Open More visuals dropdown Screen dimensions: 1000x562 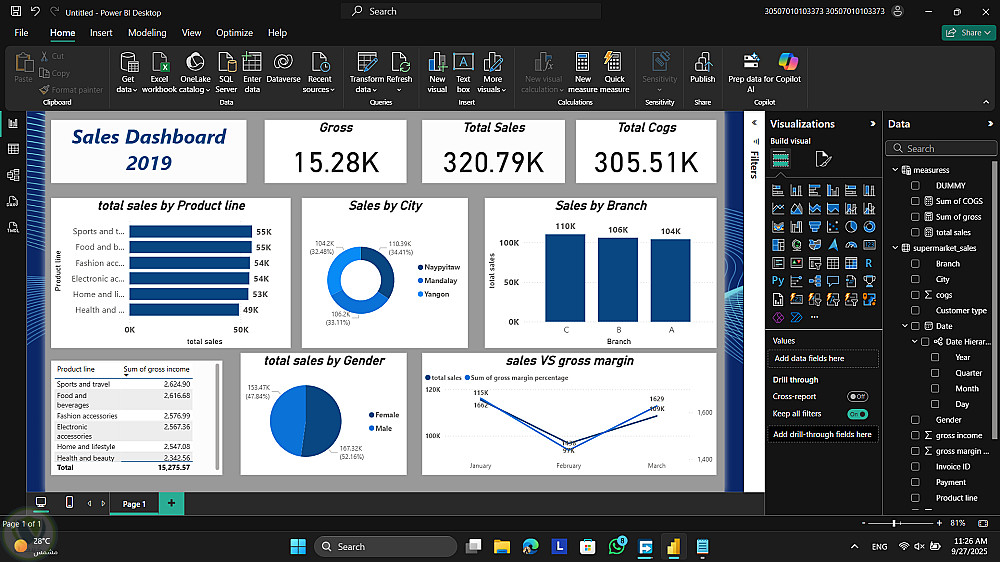pos(492,72)
